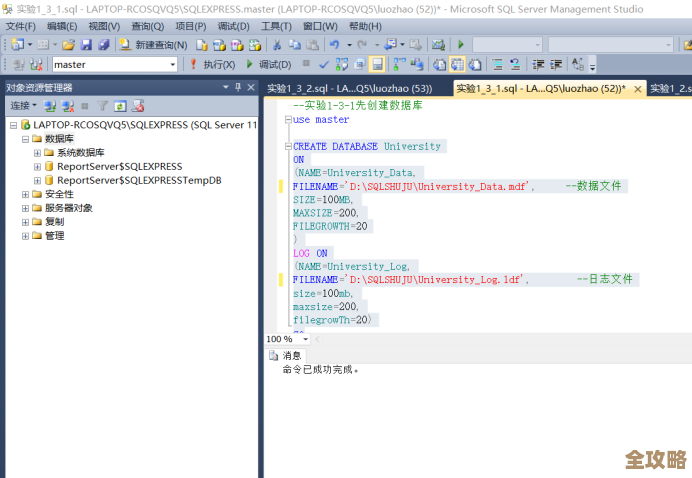Click the Connect Object Explorer icon
The height and width of the screenshot is (478, 692).
coord(50,106)
